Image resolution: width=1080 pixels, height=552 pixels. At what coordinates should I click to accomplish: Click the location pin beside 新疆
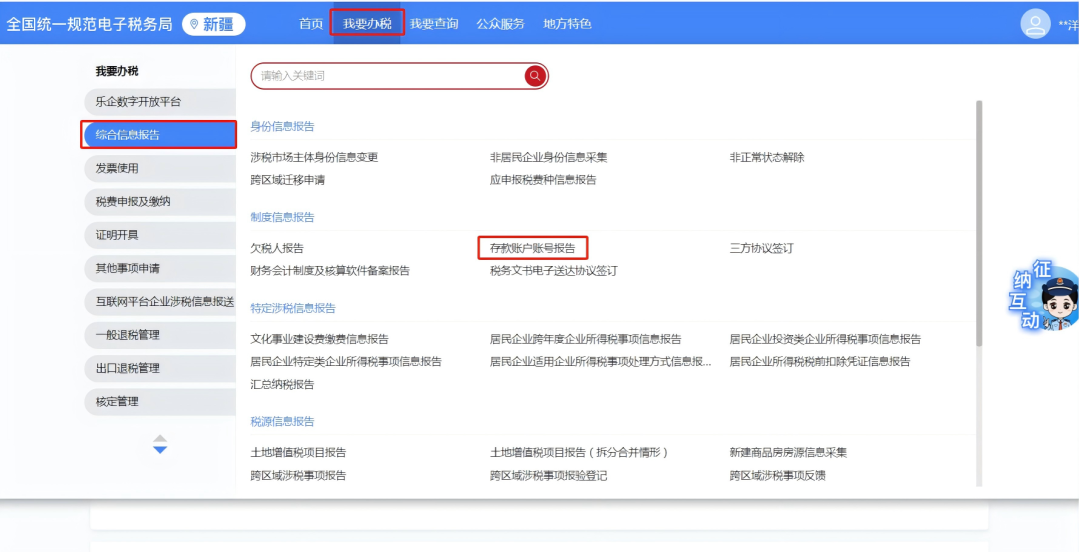[194, 25]
